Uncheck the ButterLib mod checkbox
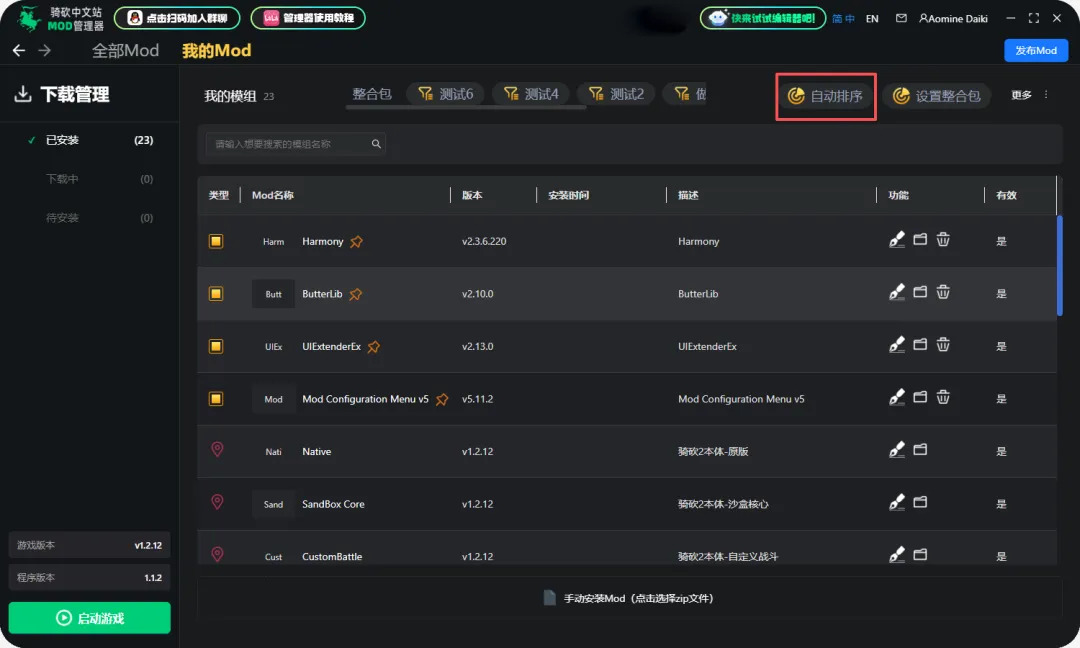Viewport: 1080px width, 648px height. tap(216, 294)
